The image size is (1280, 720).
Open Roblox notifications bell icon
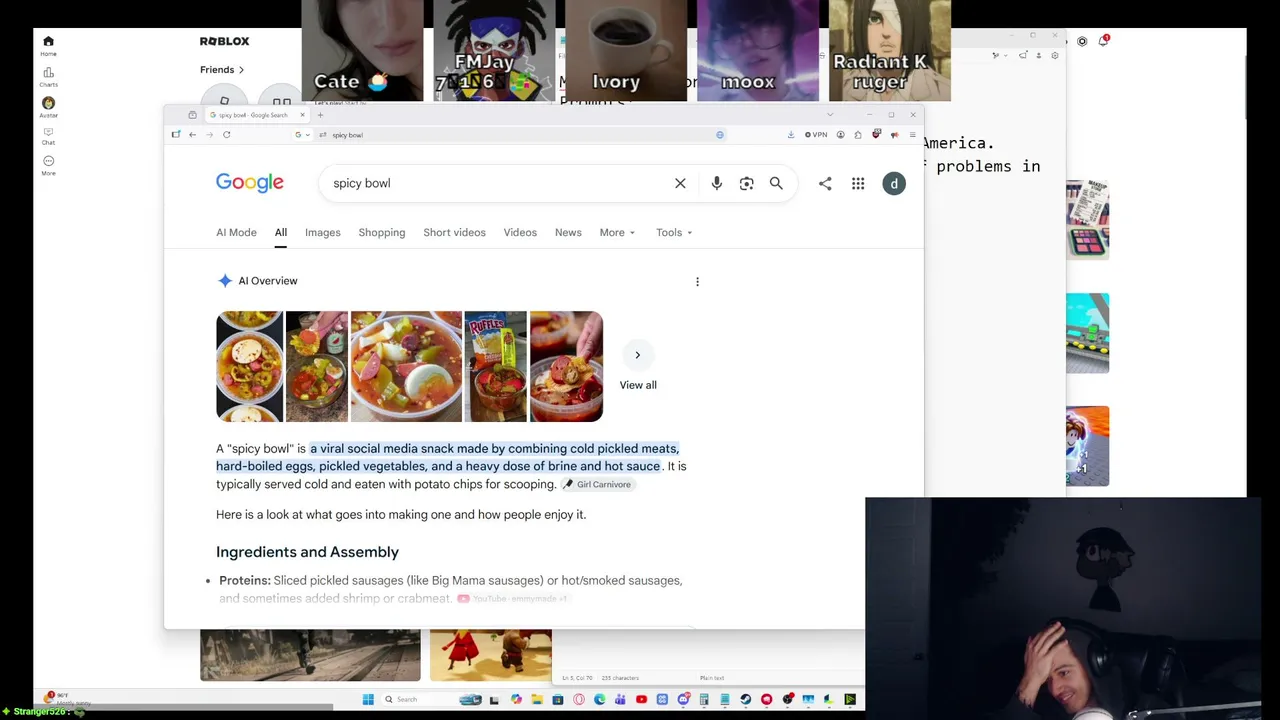1103,41
